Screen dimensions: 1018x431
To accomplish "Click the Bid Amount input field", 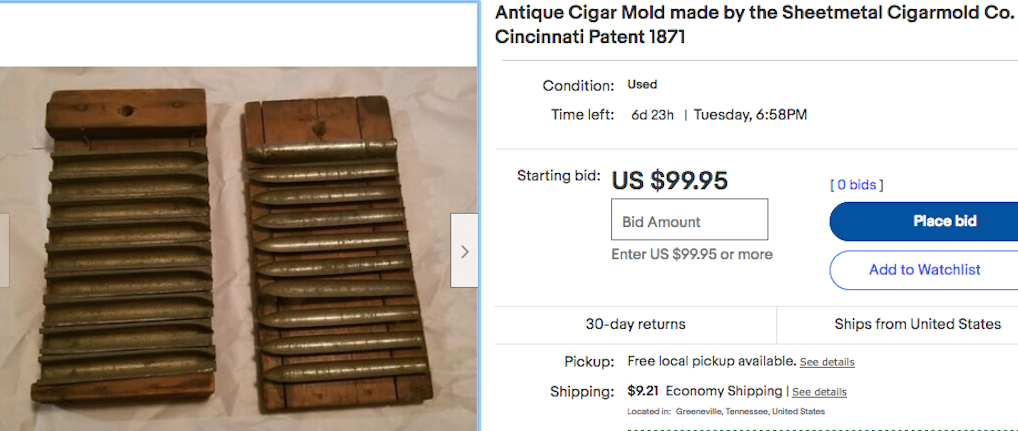I will click(689, 220).
